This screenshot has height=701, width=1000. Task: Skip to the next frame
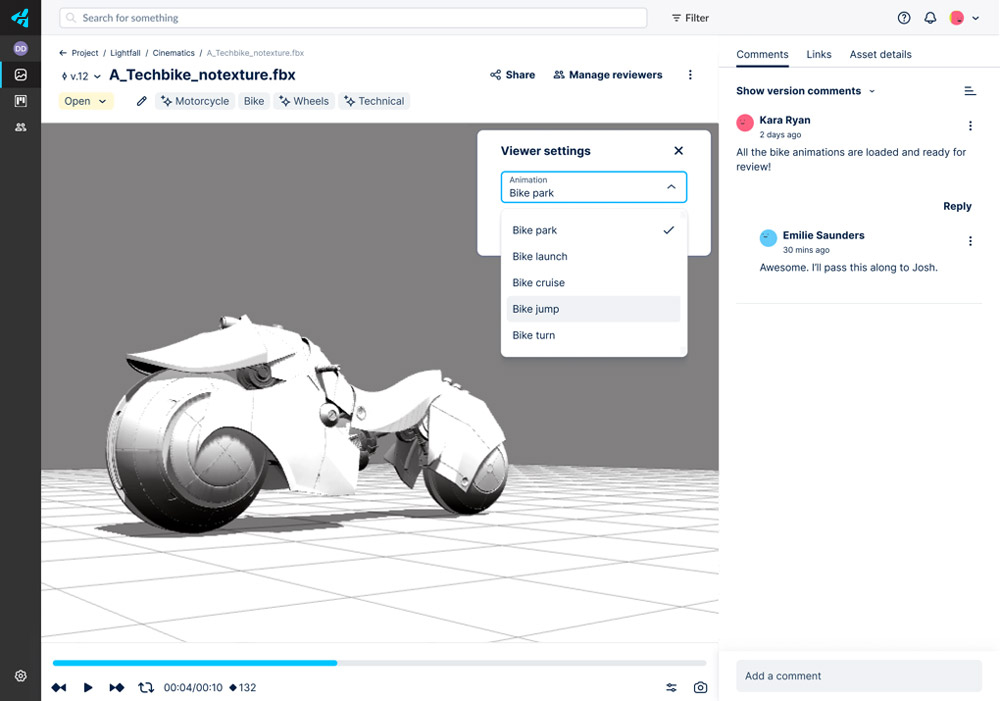[x=116, y=687]
